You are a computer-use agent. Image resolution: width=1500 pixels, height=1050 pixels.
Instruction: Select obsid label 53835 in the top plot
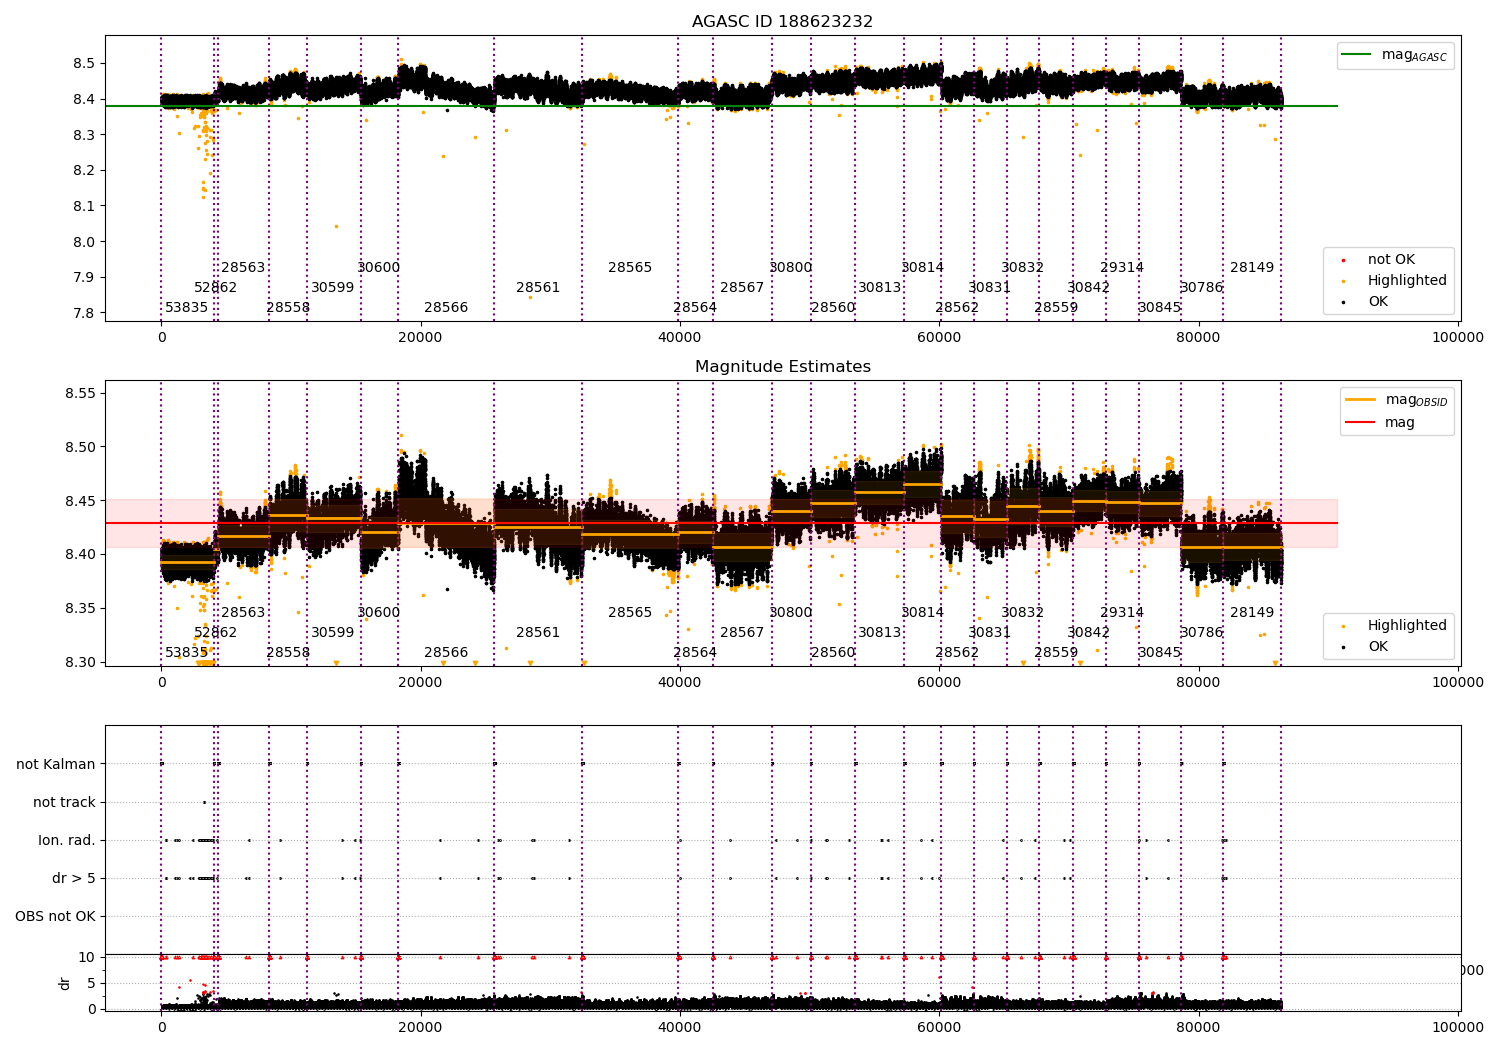coord(186,308)
